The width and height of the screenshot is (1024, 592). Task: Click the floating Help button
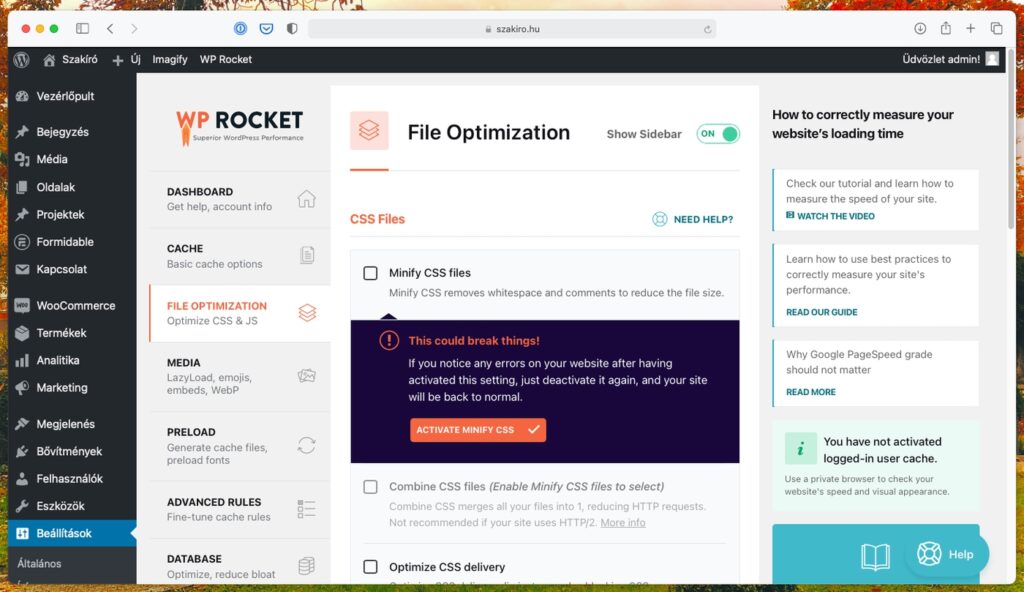(x=946, y=554)
